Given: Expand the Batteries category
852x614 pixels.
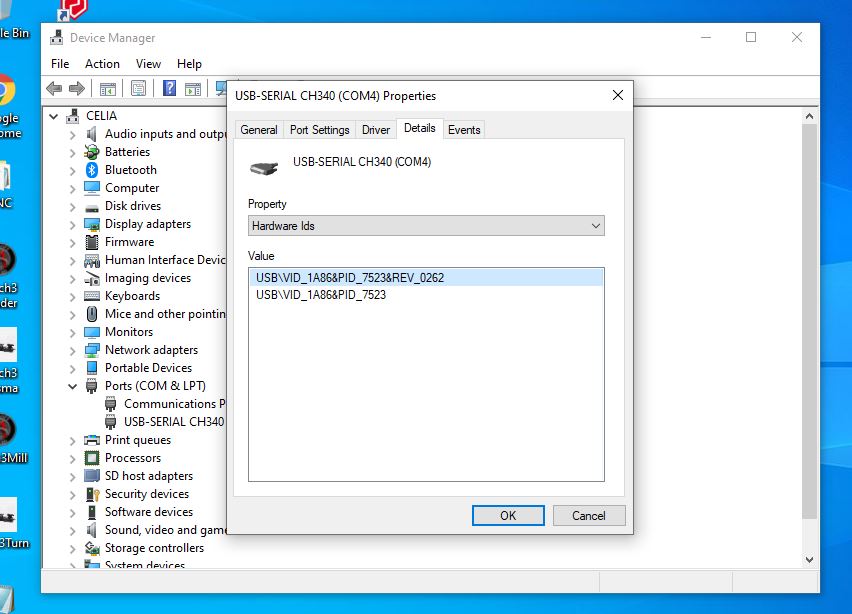Looking at the screenshot, I should [72, 153].
